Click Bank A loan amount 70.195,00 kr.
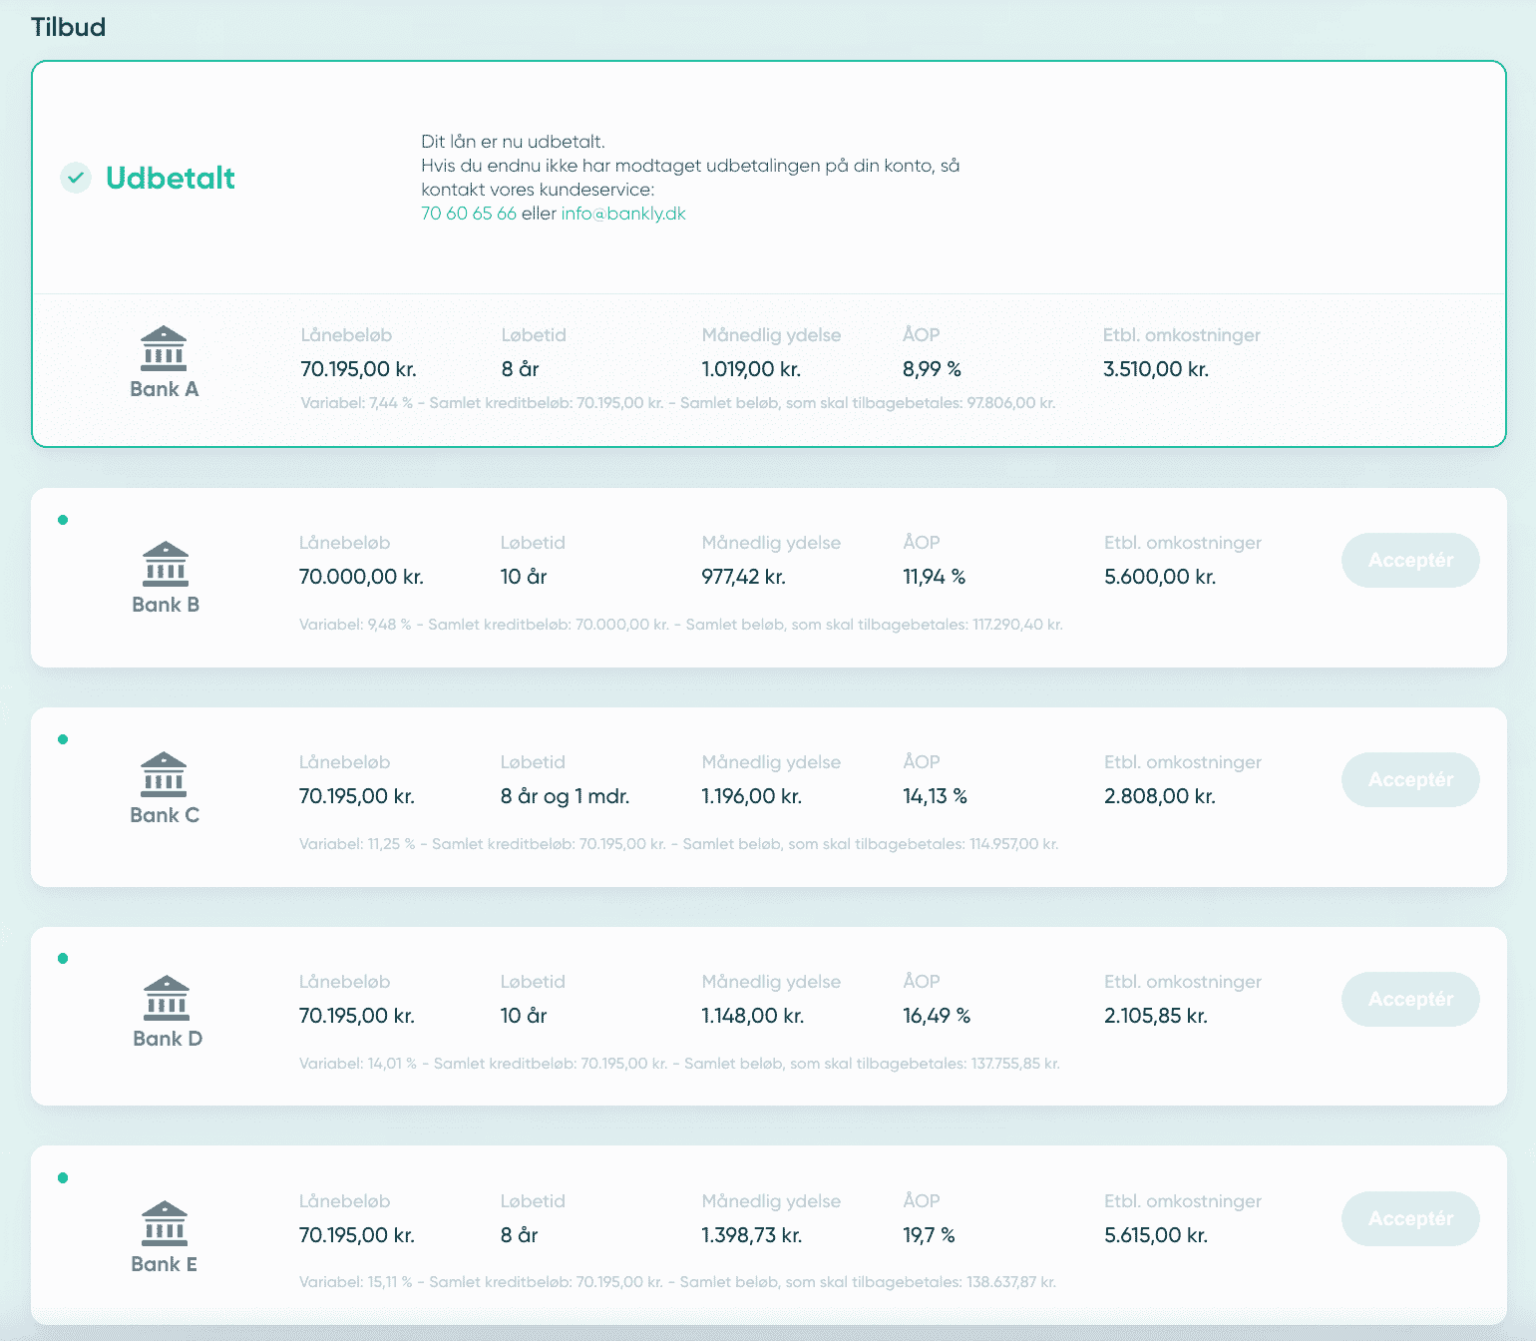 (x=358, y=369)
